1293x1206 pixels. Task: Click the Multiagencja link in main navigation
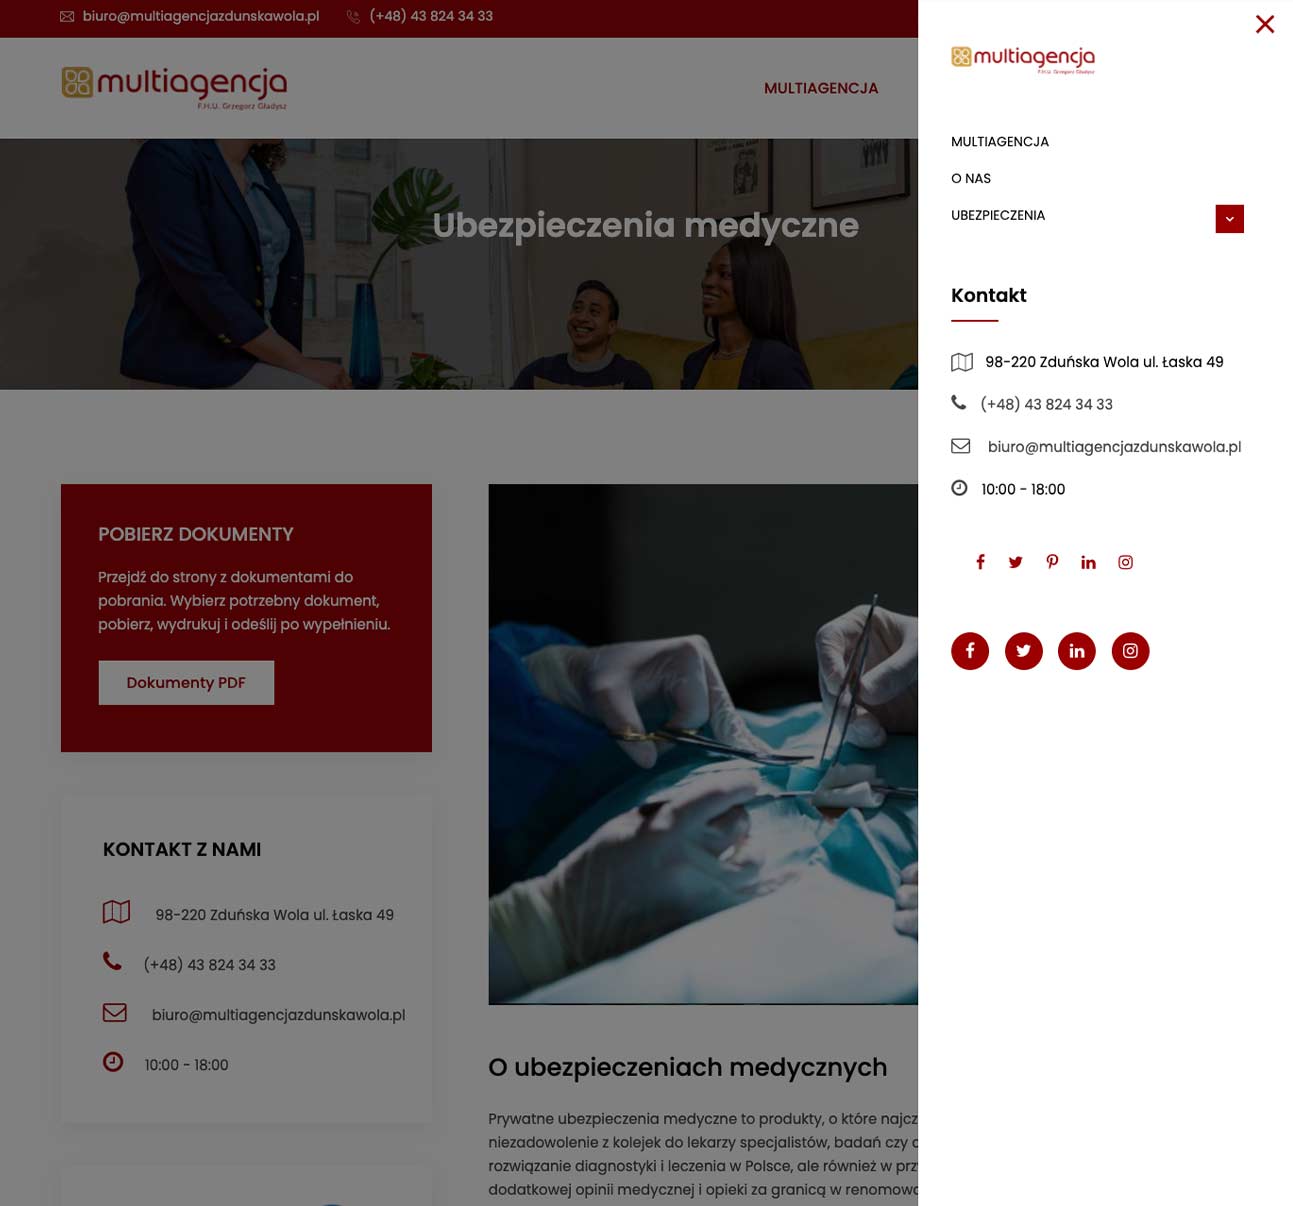(x=821, y=88)
